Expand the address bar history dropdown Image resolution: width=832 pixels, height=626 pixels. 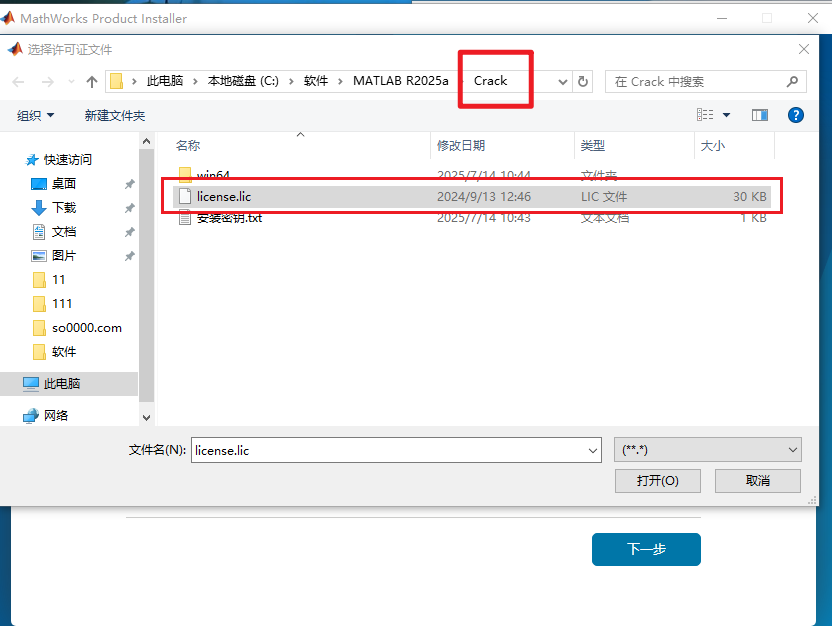(x=563, y=82)
